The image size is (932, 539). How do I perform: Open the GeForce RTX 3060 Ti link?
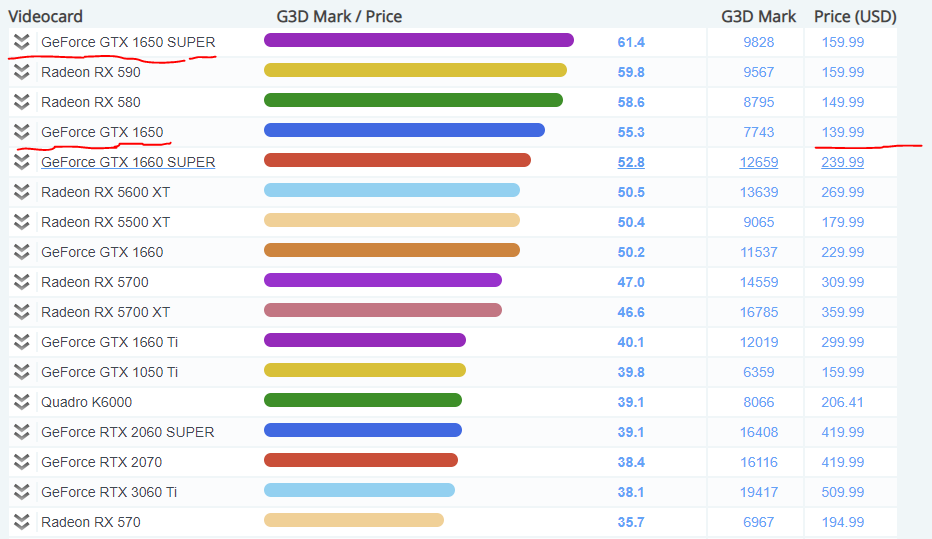(109, 492)
